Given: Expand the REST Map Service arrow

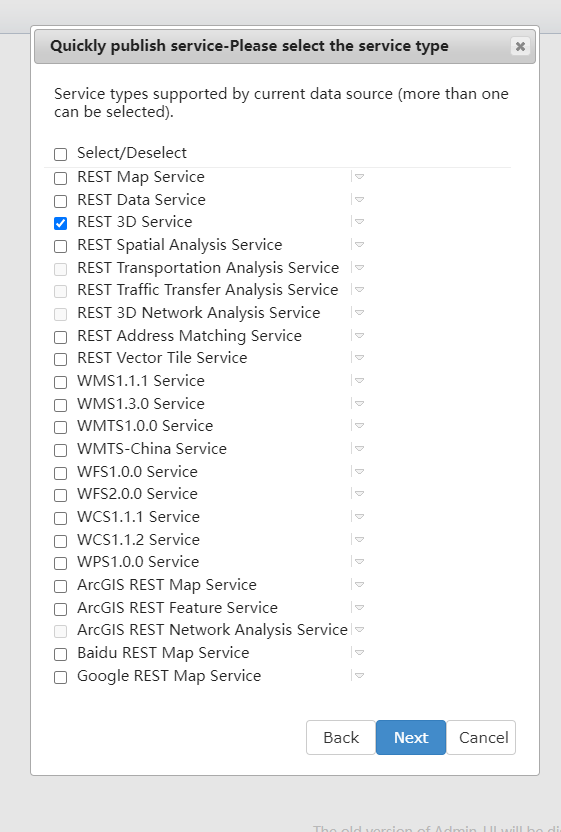Looking at the screenshot, I should 359,176.
